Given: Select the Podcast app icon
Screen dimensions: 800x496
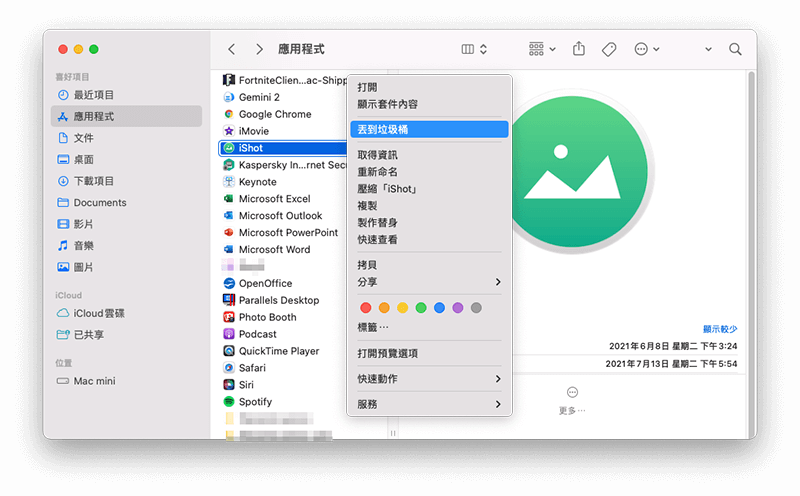Looking at the screenshot, I should [229, 334].
